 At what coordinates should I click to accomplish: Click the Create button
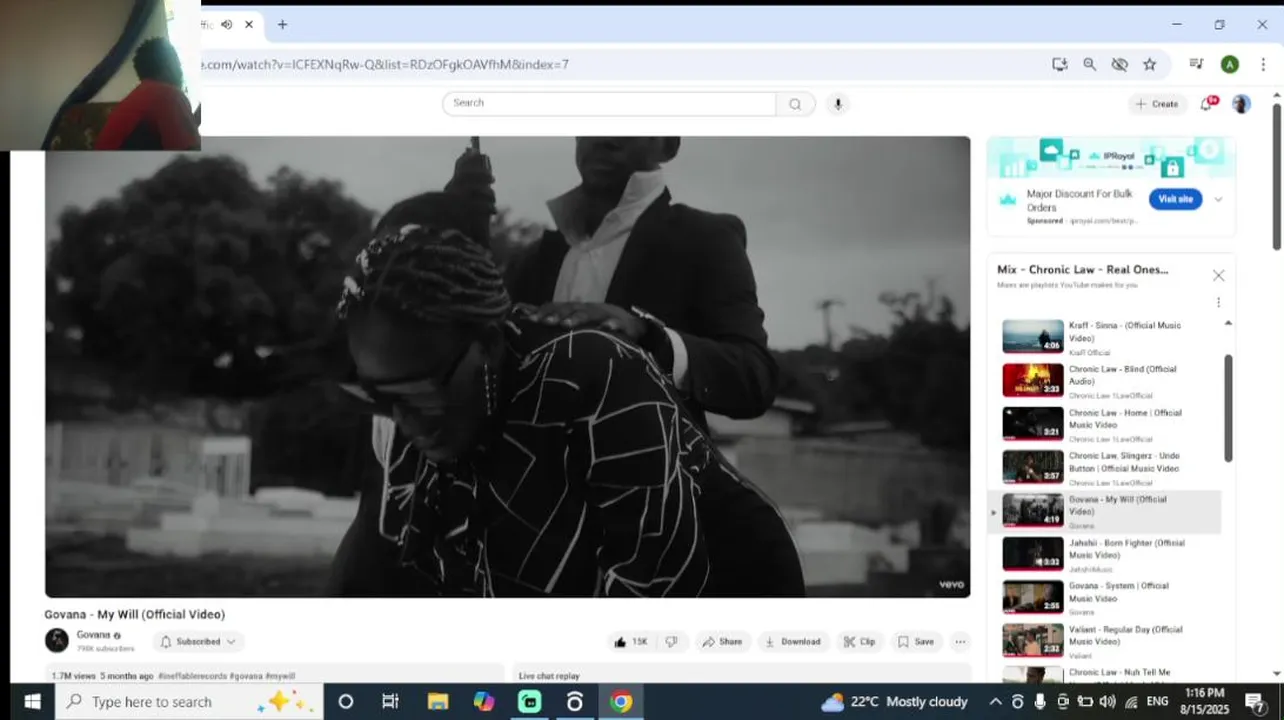coord(1157,104)
